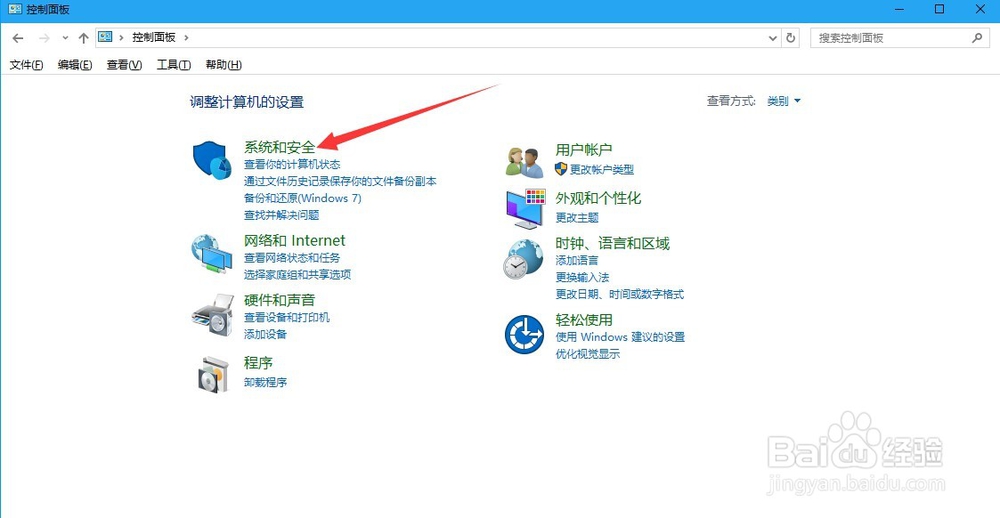The image size is (1000, 518).
Task: Click 更改帐户类型 link
Action: (602, 170)
